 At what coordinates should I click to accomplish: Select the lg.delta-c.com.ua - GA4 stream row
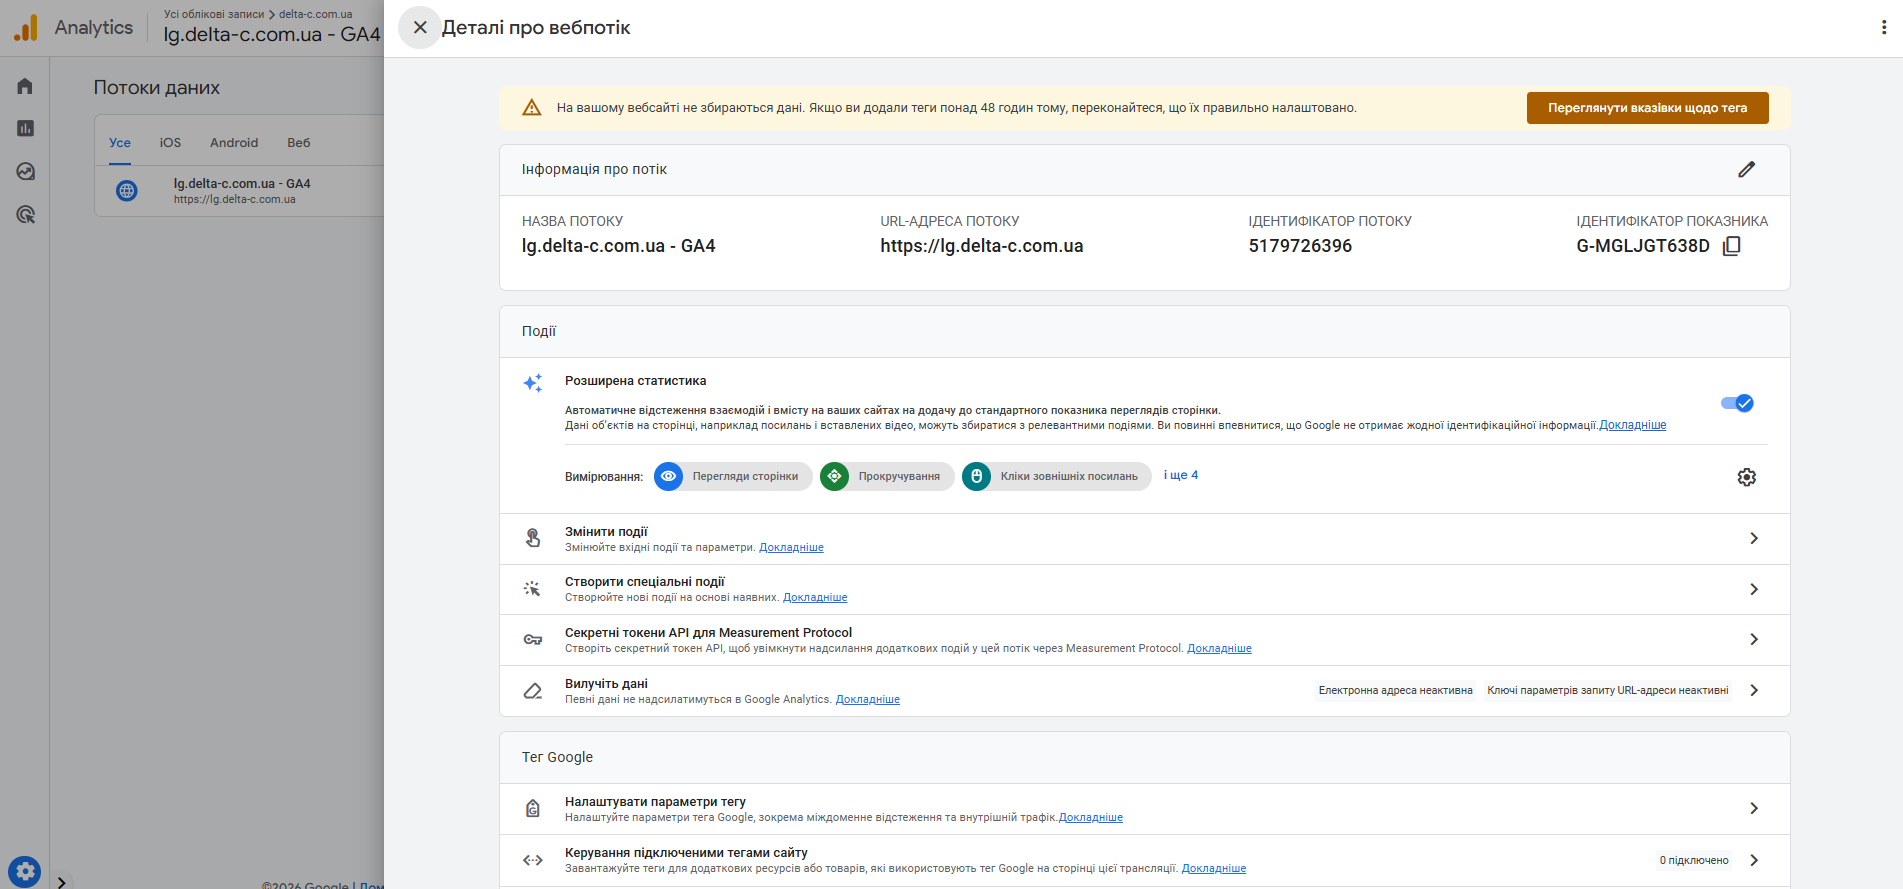pyautogui.click(x=242, y=190)
